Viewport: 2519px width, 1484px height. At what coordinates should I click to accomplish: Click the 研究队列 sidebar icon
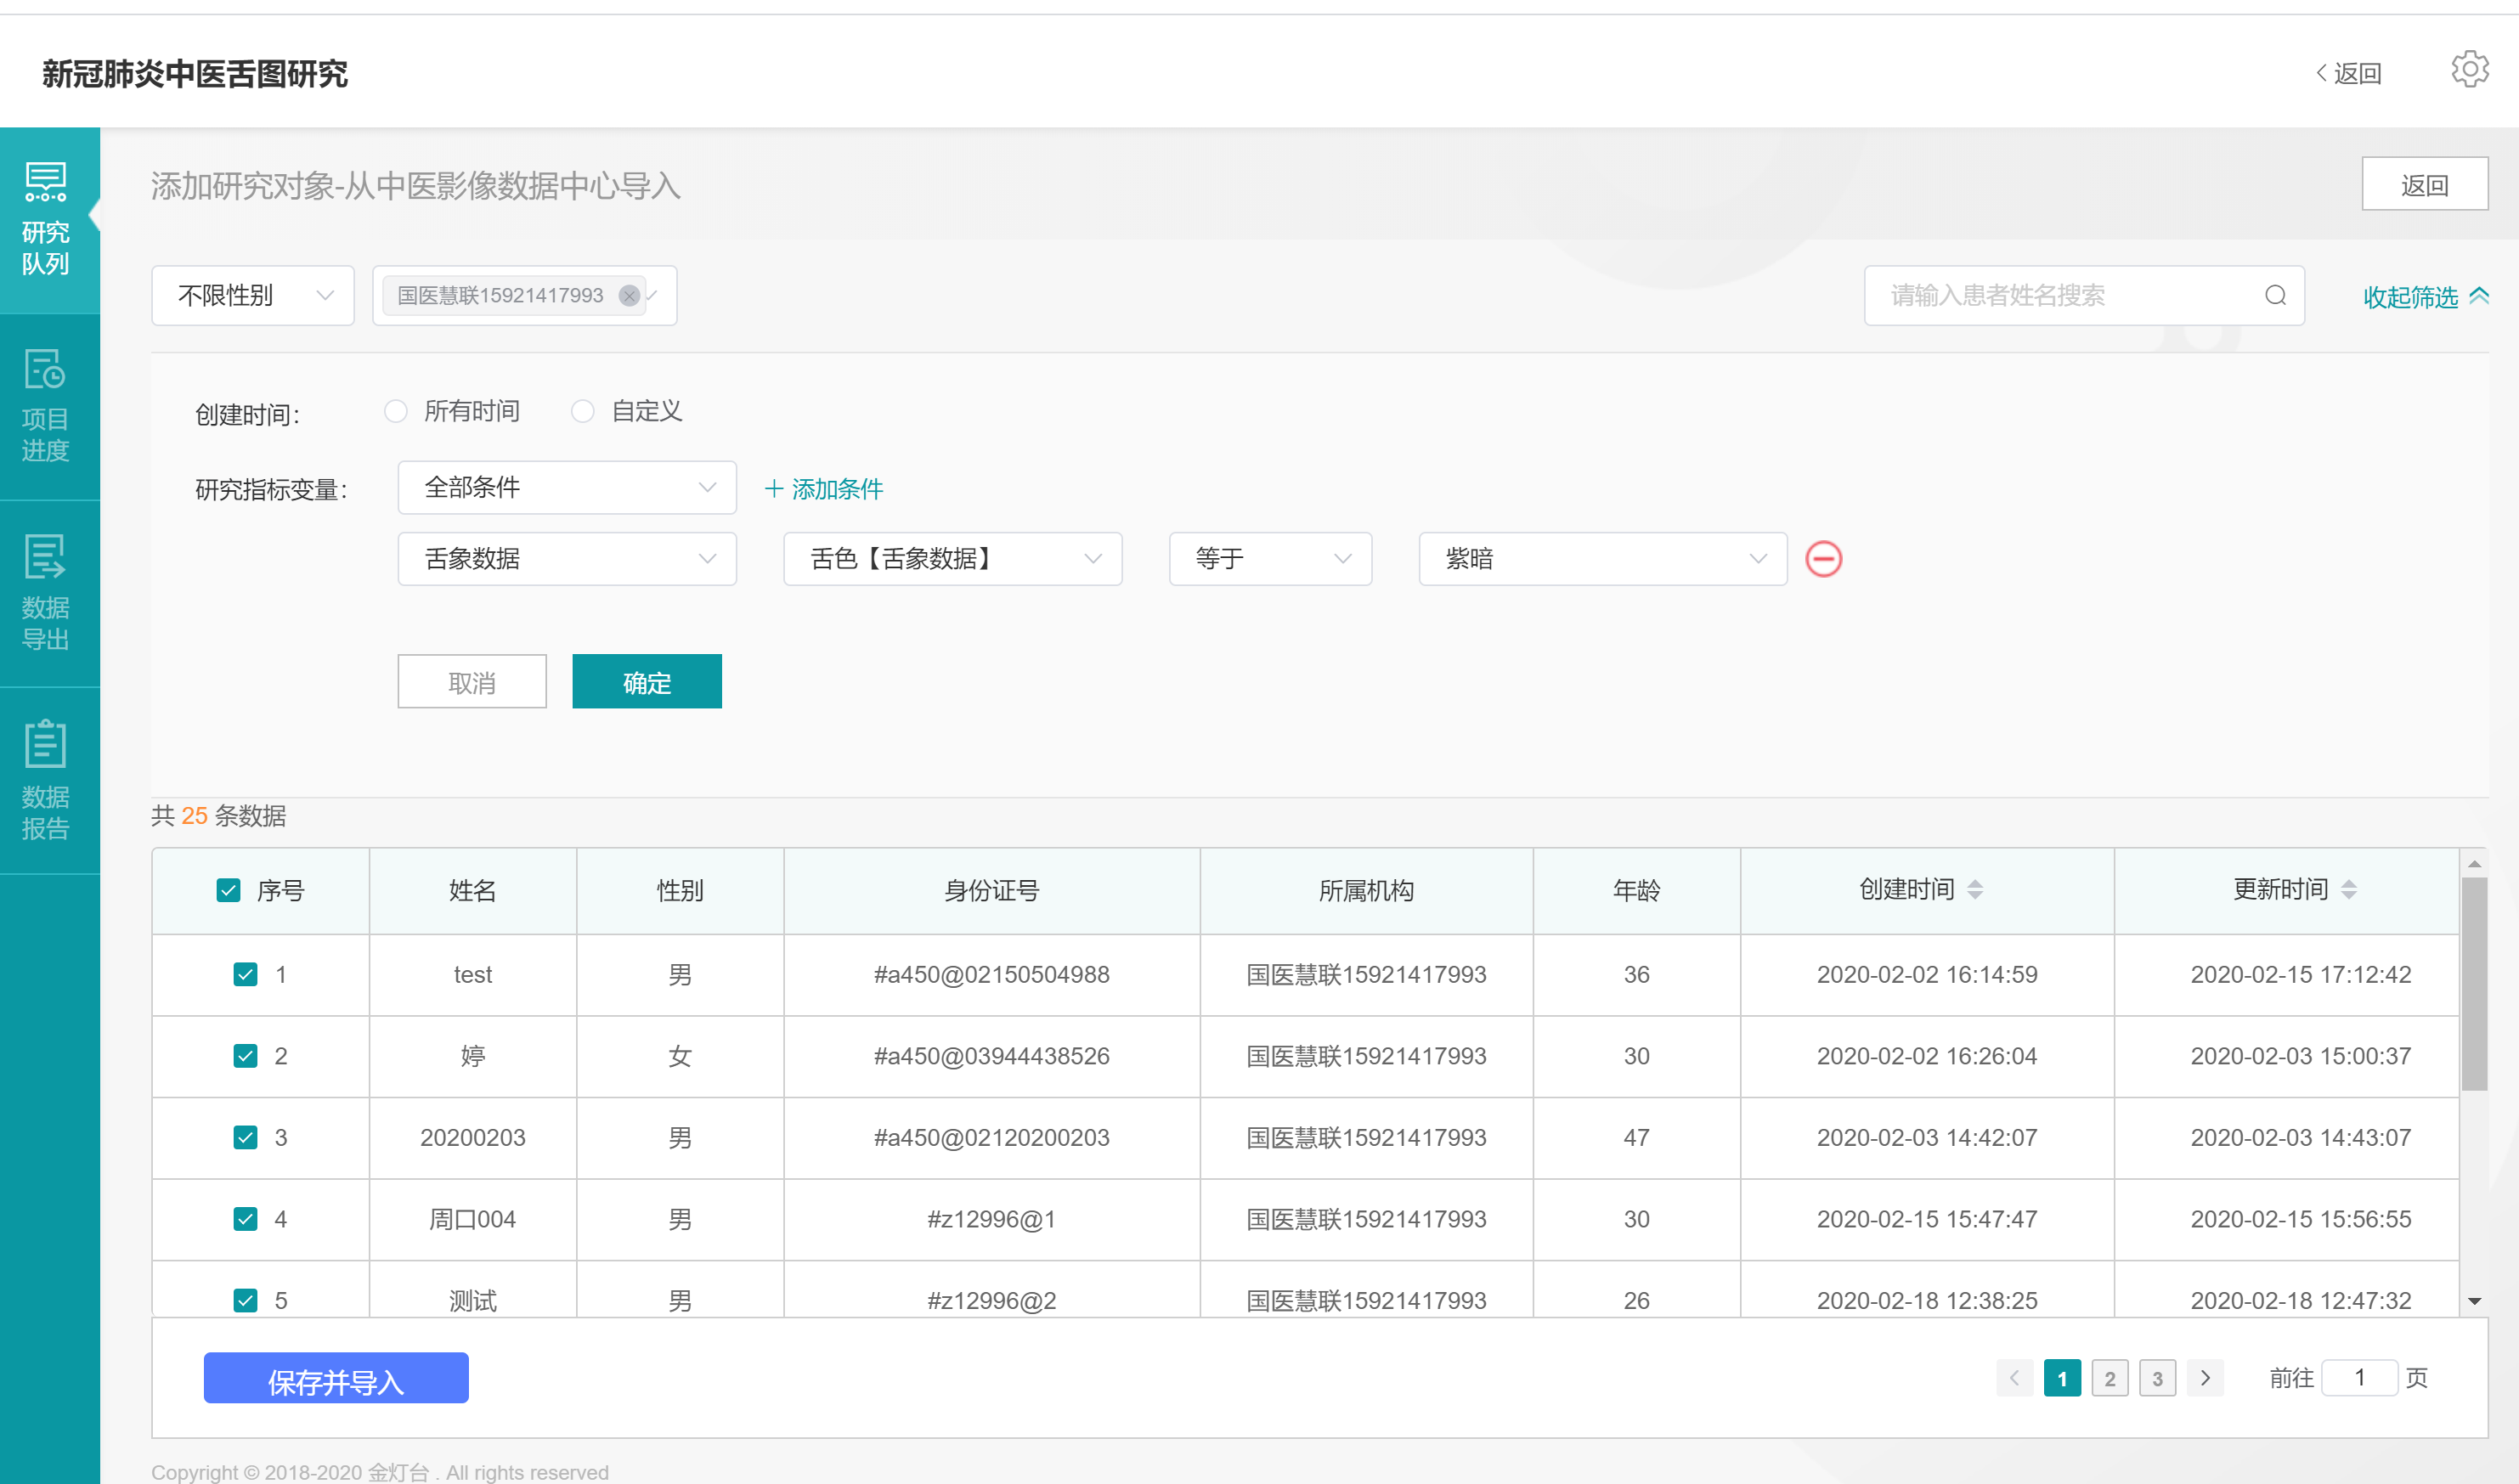coord(46,219)
